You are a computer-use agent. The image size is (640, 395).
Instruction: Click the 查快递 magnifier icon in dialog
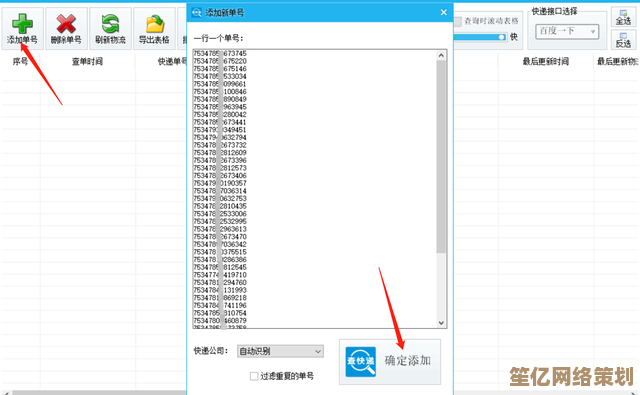360,362
